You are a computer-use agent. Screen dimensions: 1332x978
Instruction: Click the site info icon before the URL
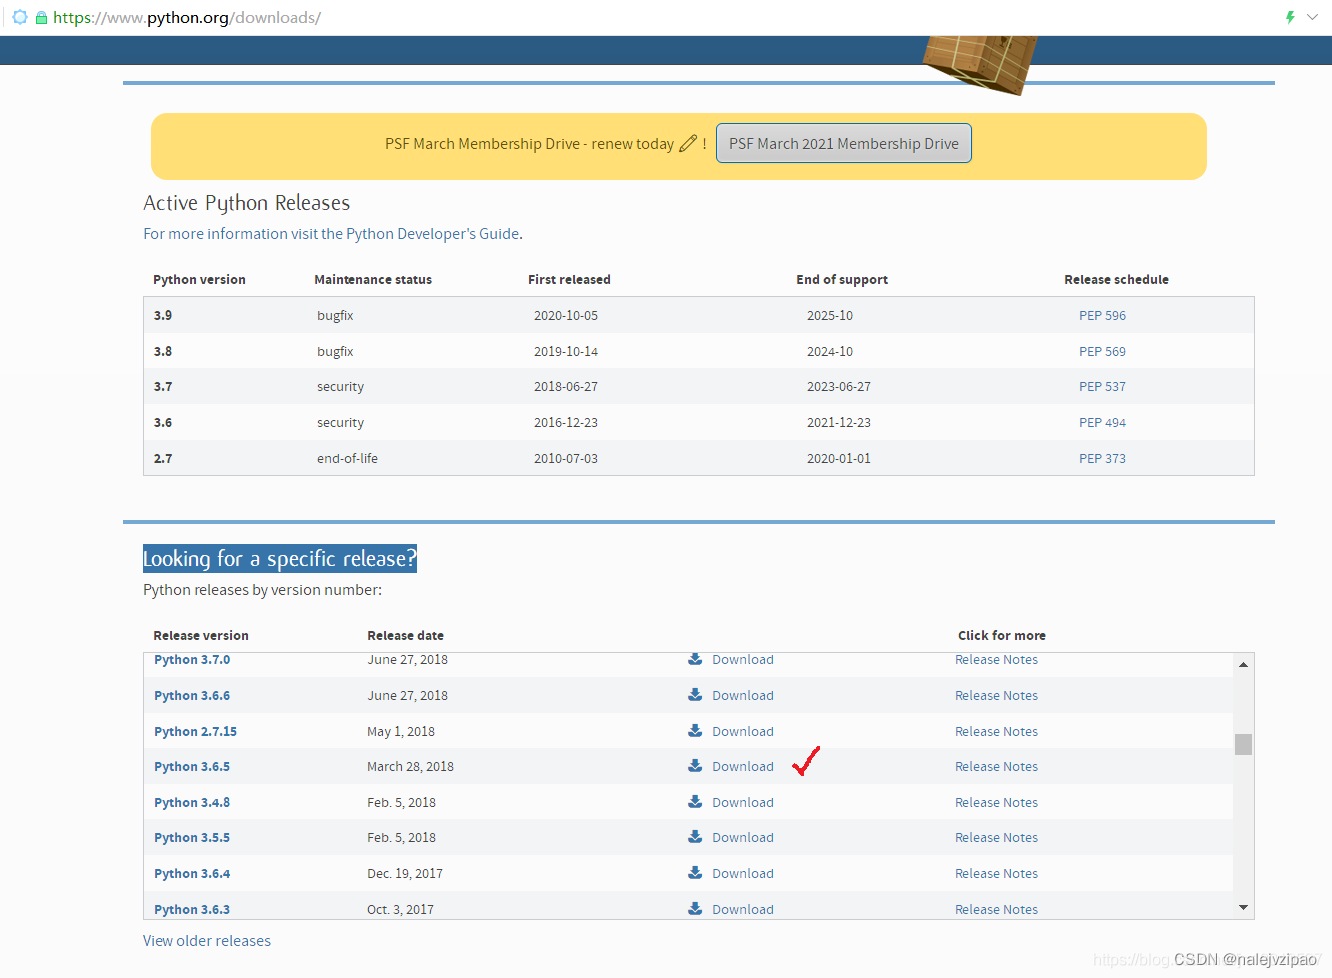click(19, 17)
